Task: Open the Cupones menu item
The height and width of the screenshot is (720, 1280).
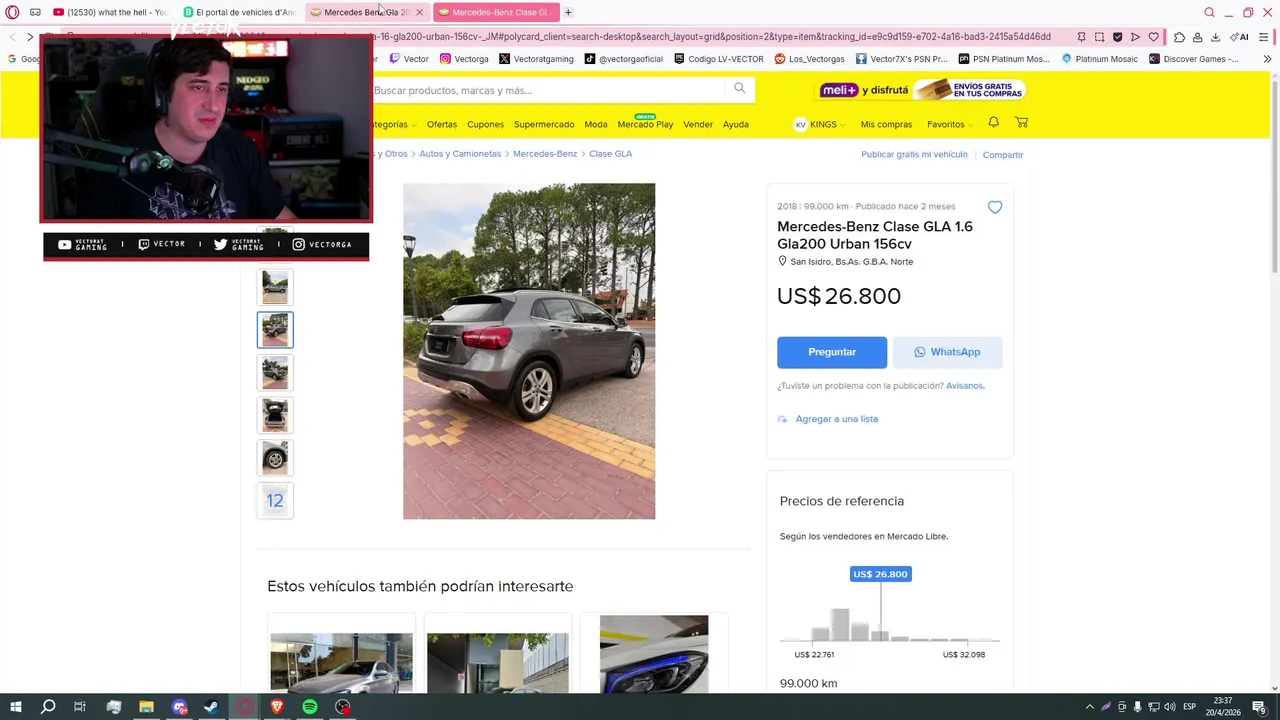Action: click(x=486, y=125)
